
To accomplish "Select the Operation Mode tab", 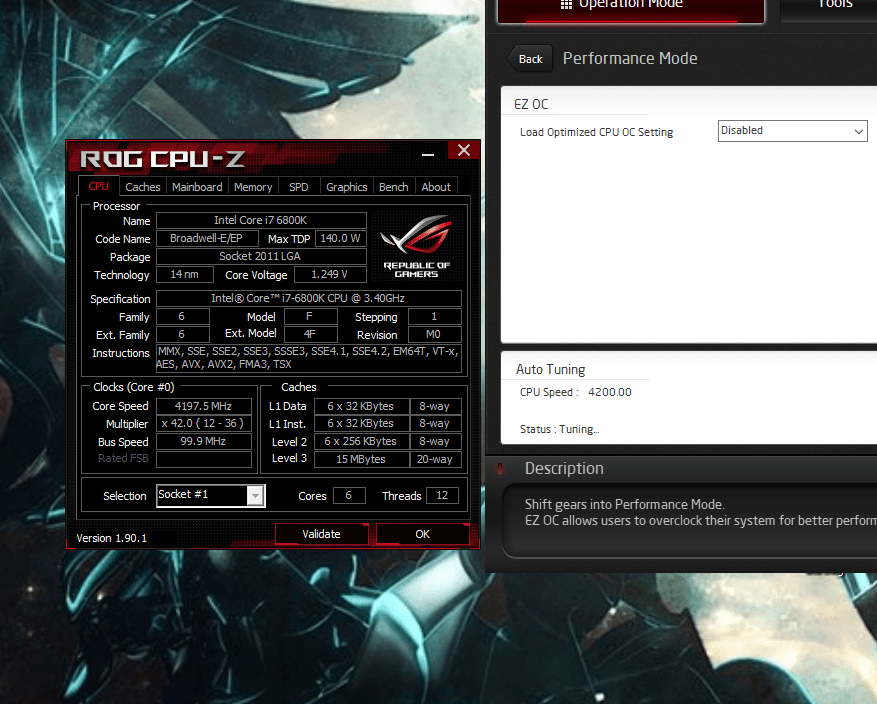I will 631,10.
